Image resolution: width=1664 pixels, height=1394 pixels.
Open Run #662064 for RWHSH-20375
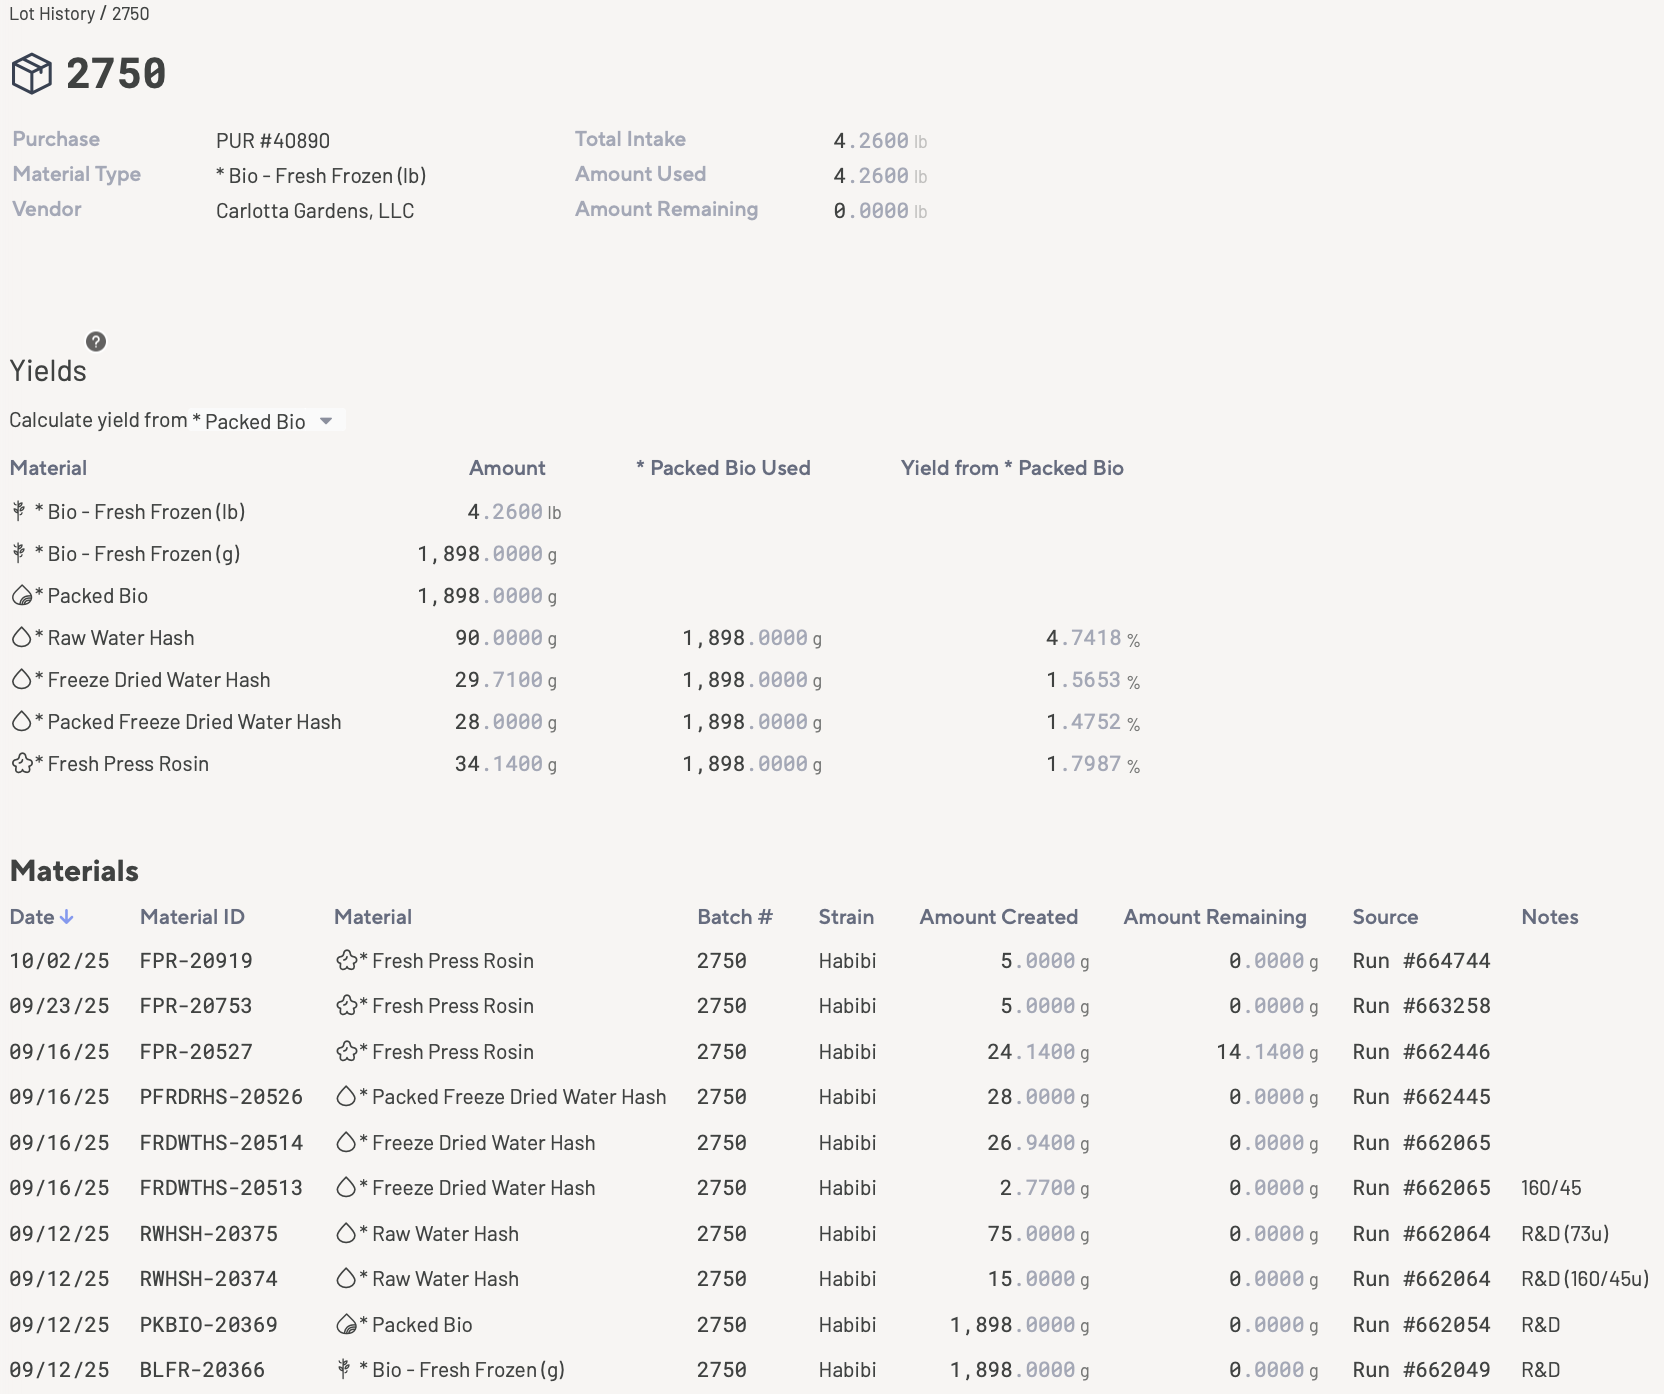tap(1421, 1234)
